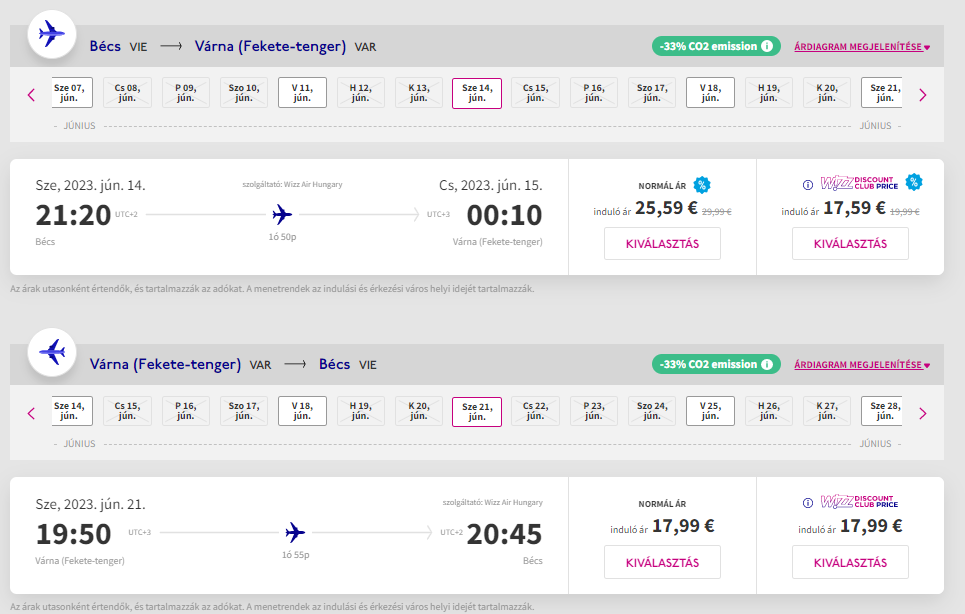Expand Árdiagram megjelenítése for return flight
Image resolution: width=965 pixels, height=614 pixels.
pos(862,365)
